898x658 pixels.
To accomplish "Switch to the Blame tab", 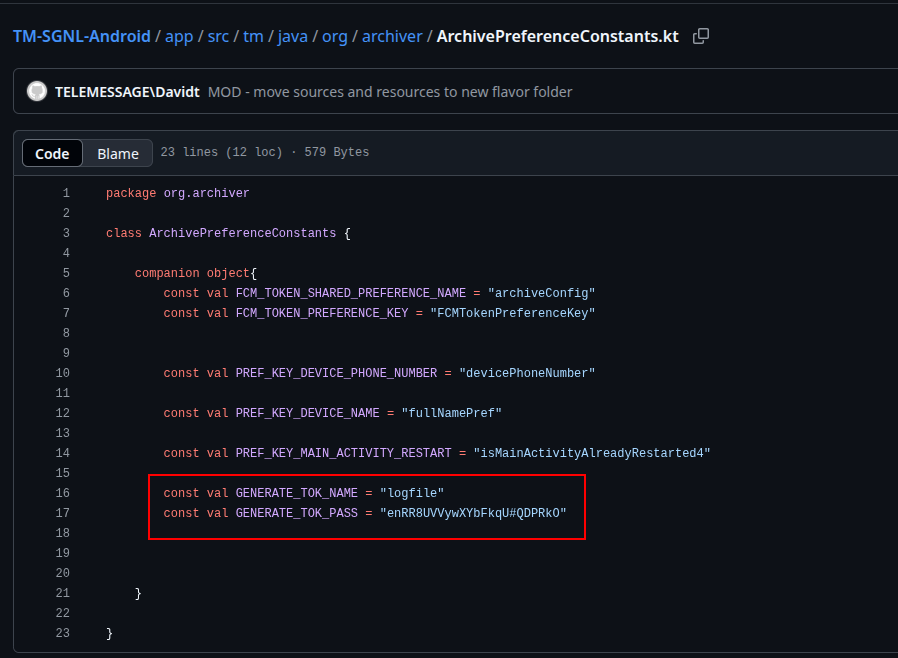I will 118,153.
